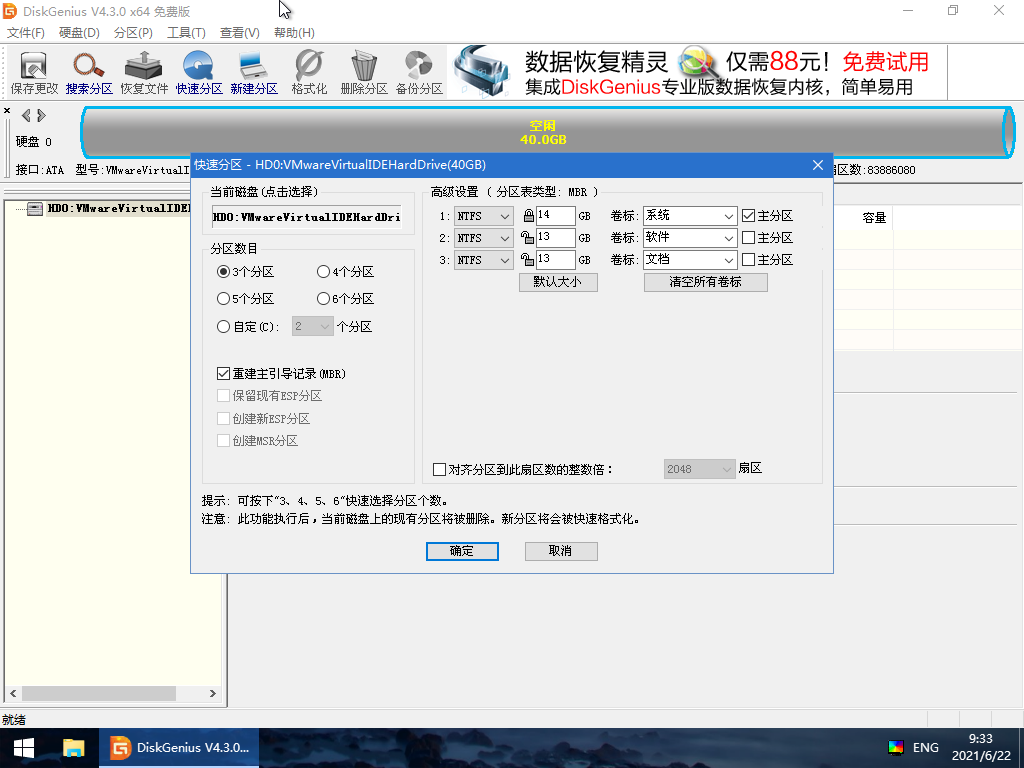Click the OK (确定) button

coord(462,551)
